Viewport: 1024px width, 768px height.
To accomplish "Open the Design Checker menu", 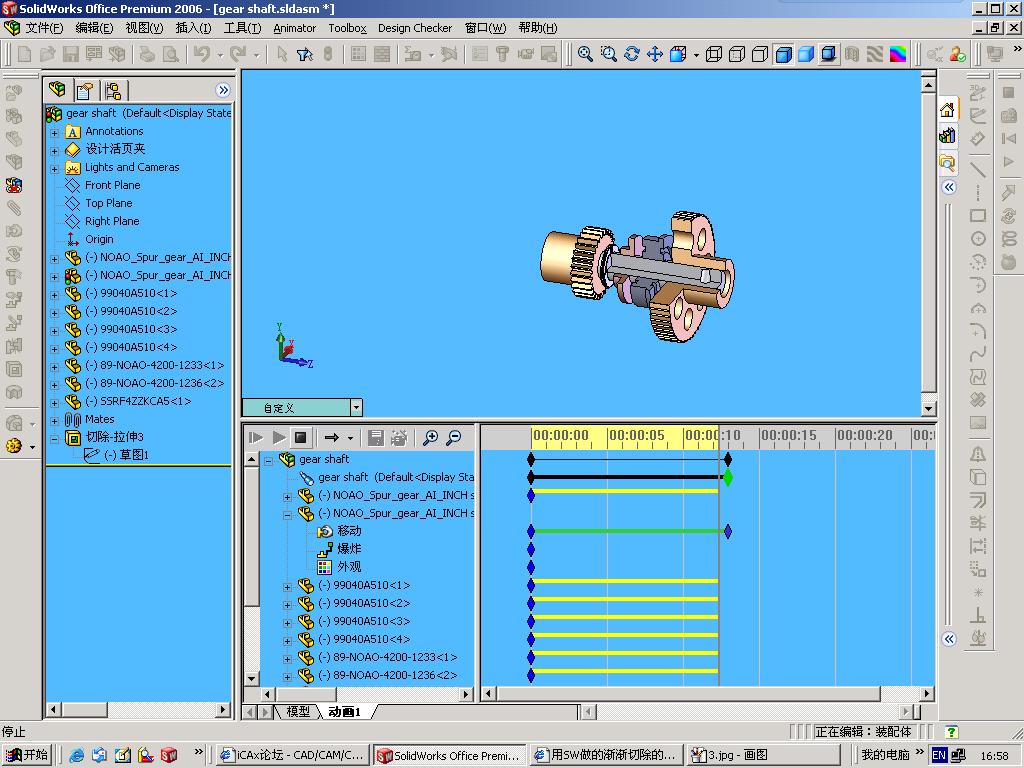I will tap(415, 27).
